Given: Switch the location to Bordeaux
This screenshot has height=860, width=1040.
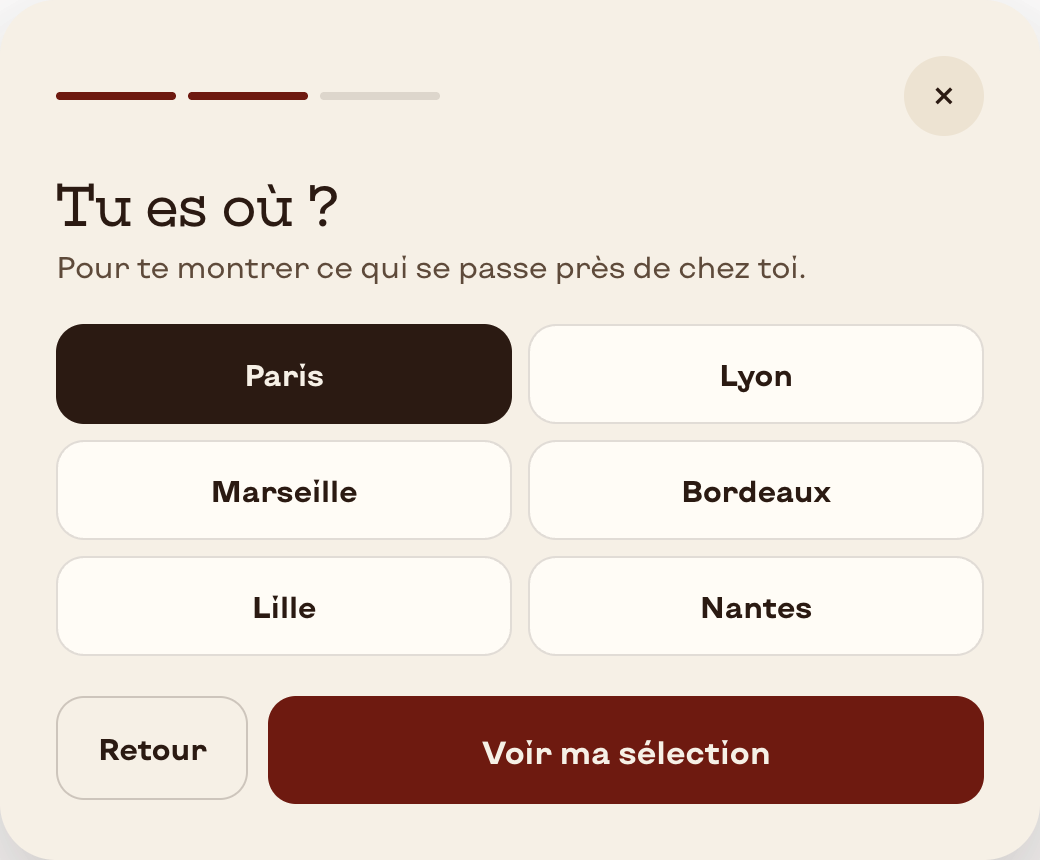Looking at the screenshot, I should (x=755, y=490).
